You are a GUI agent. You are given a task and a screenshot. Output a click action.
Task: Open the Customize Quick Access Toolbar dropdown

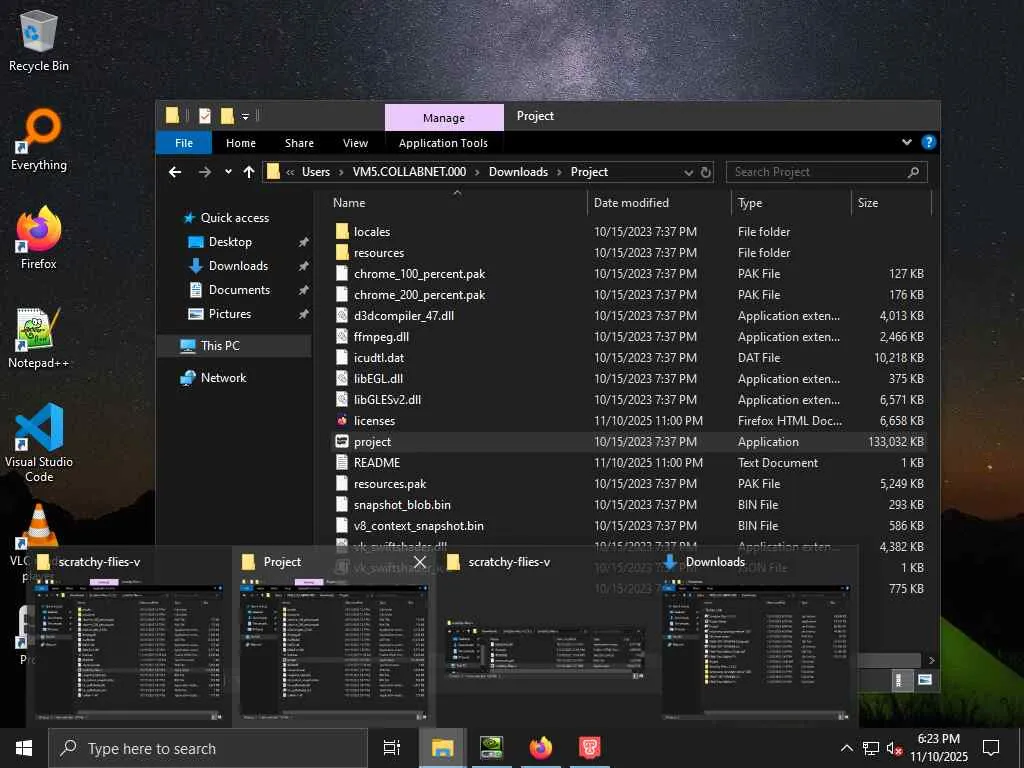click(x=246, y=117)
